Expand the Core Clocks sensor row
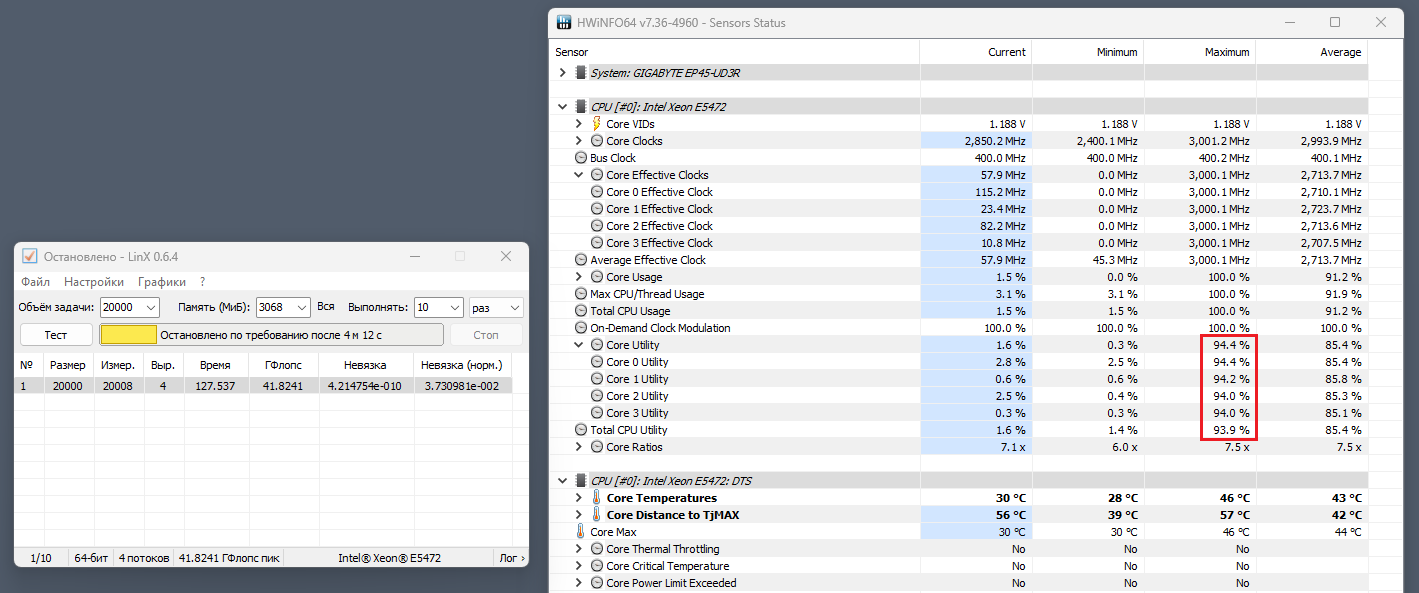 (579, 141)
